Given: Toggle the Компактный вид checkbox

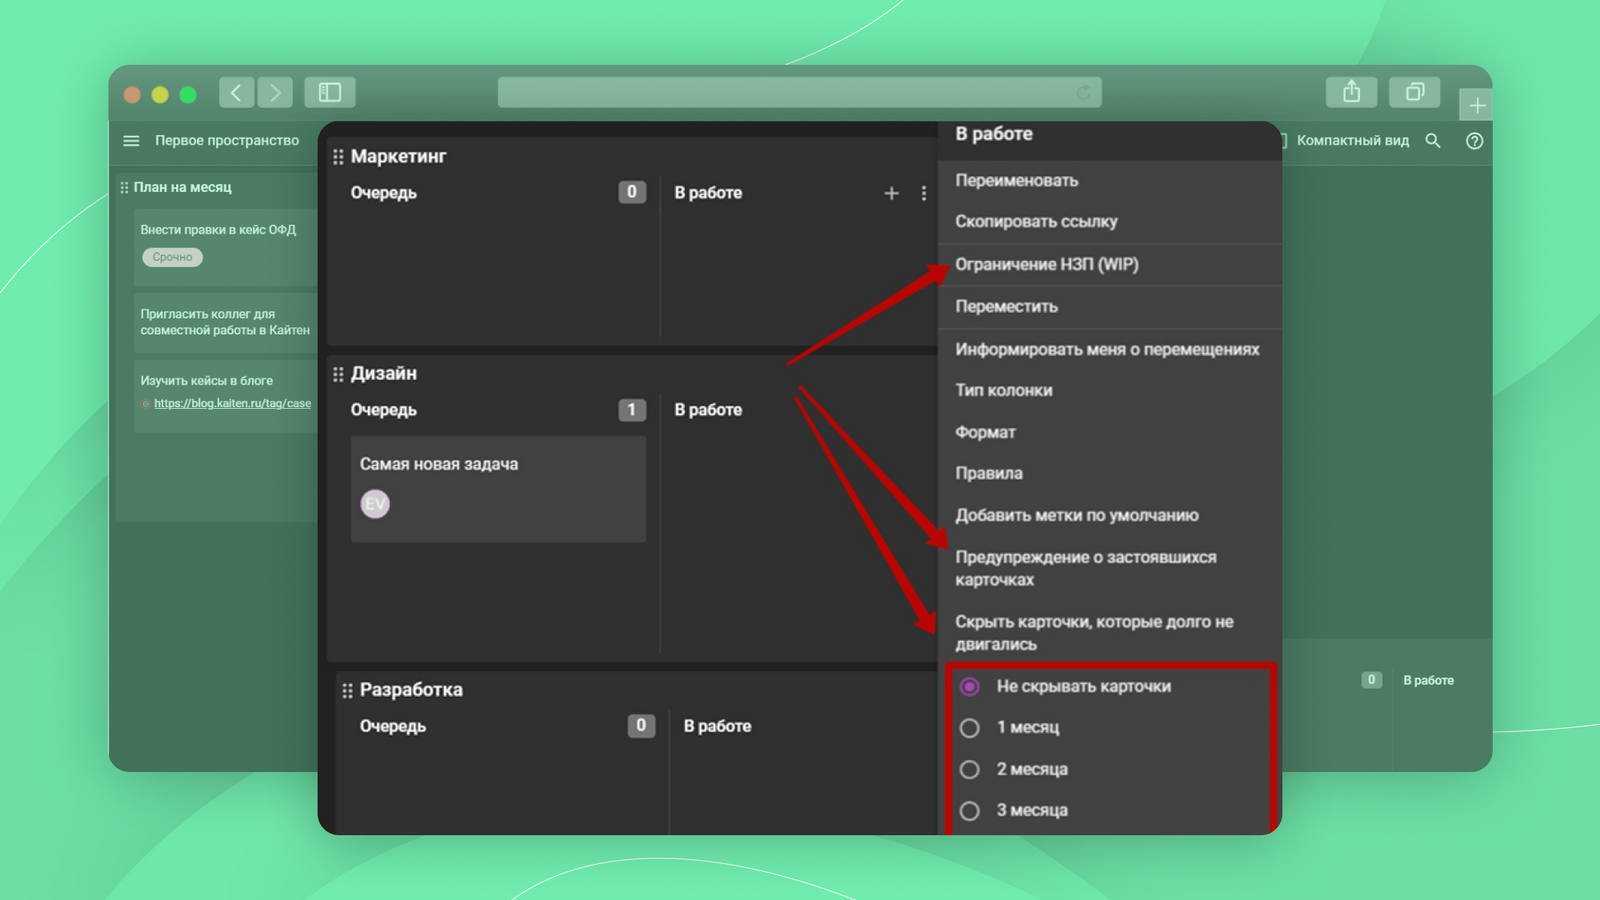Looking at the screenshot, I should (x=1282, y=141).
